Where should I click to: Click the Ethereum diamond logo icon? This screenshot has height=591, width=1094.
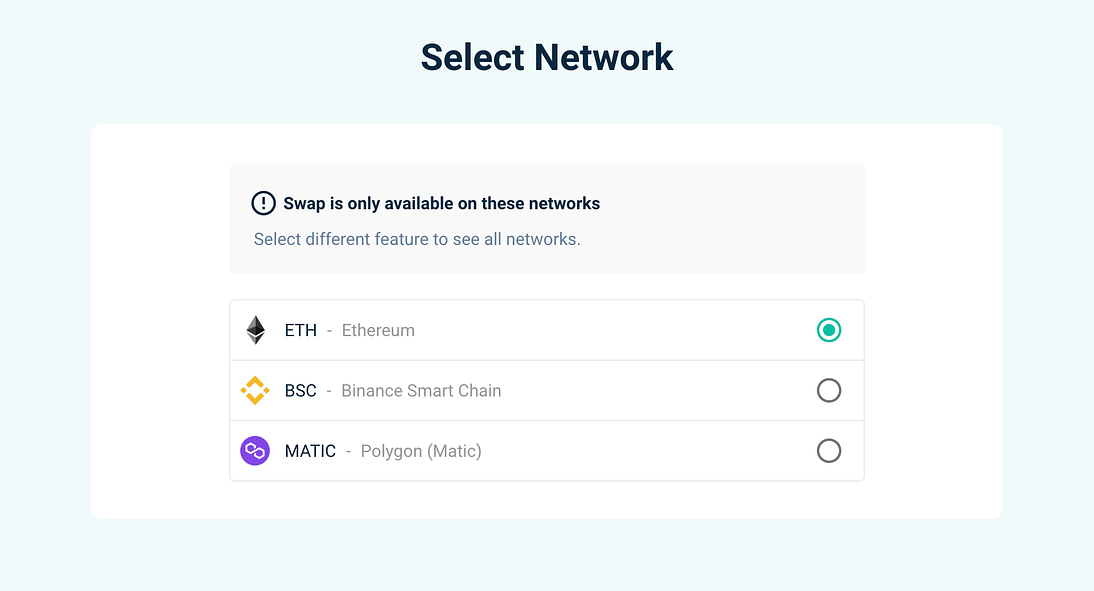pos(255,330)
